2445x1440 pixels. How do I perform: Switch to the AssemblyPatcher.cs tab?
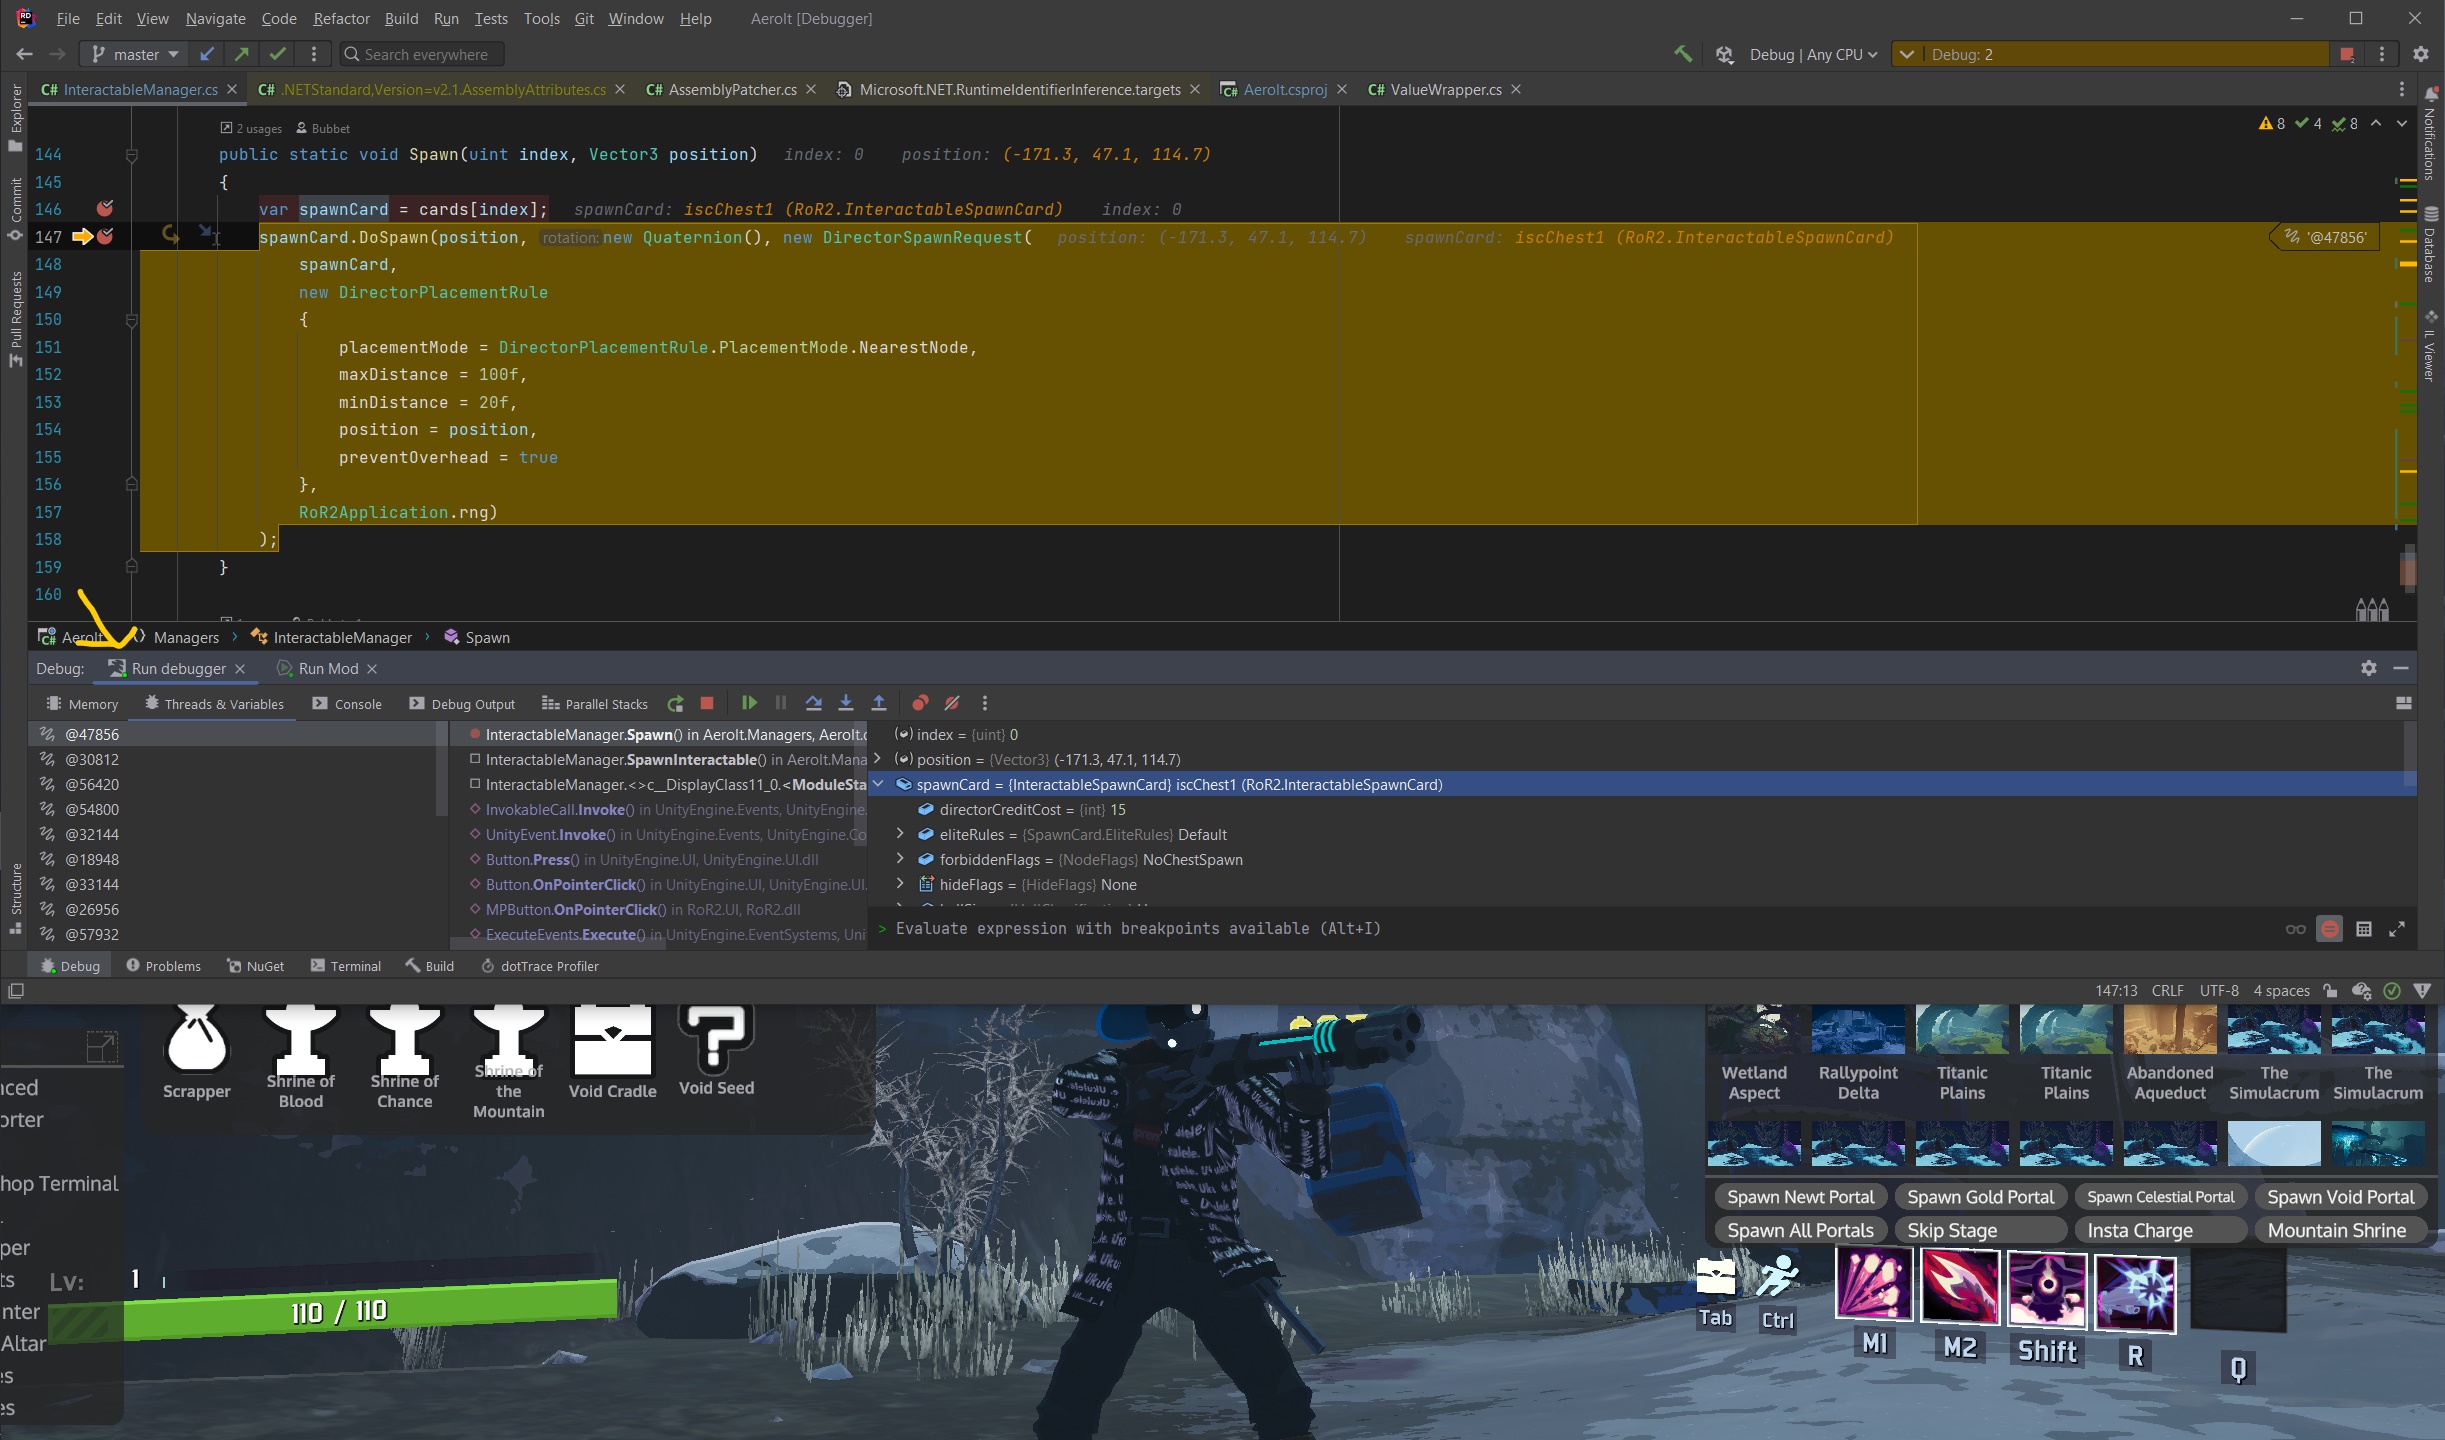[731, 90]
